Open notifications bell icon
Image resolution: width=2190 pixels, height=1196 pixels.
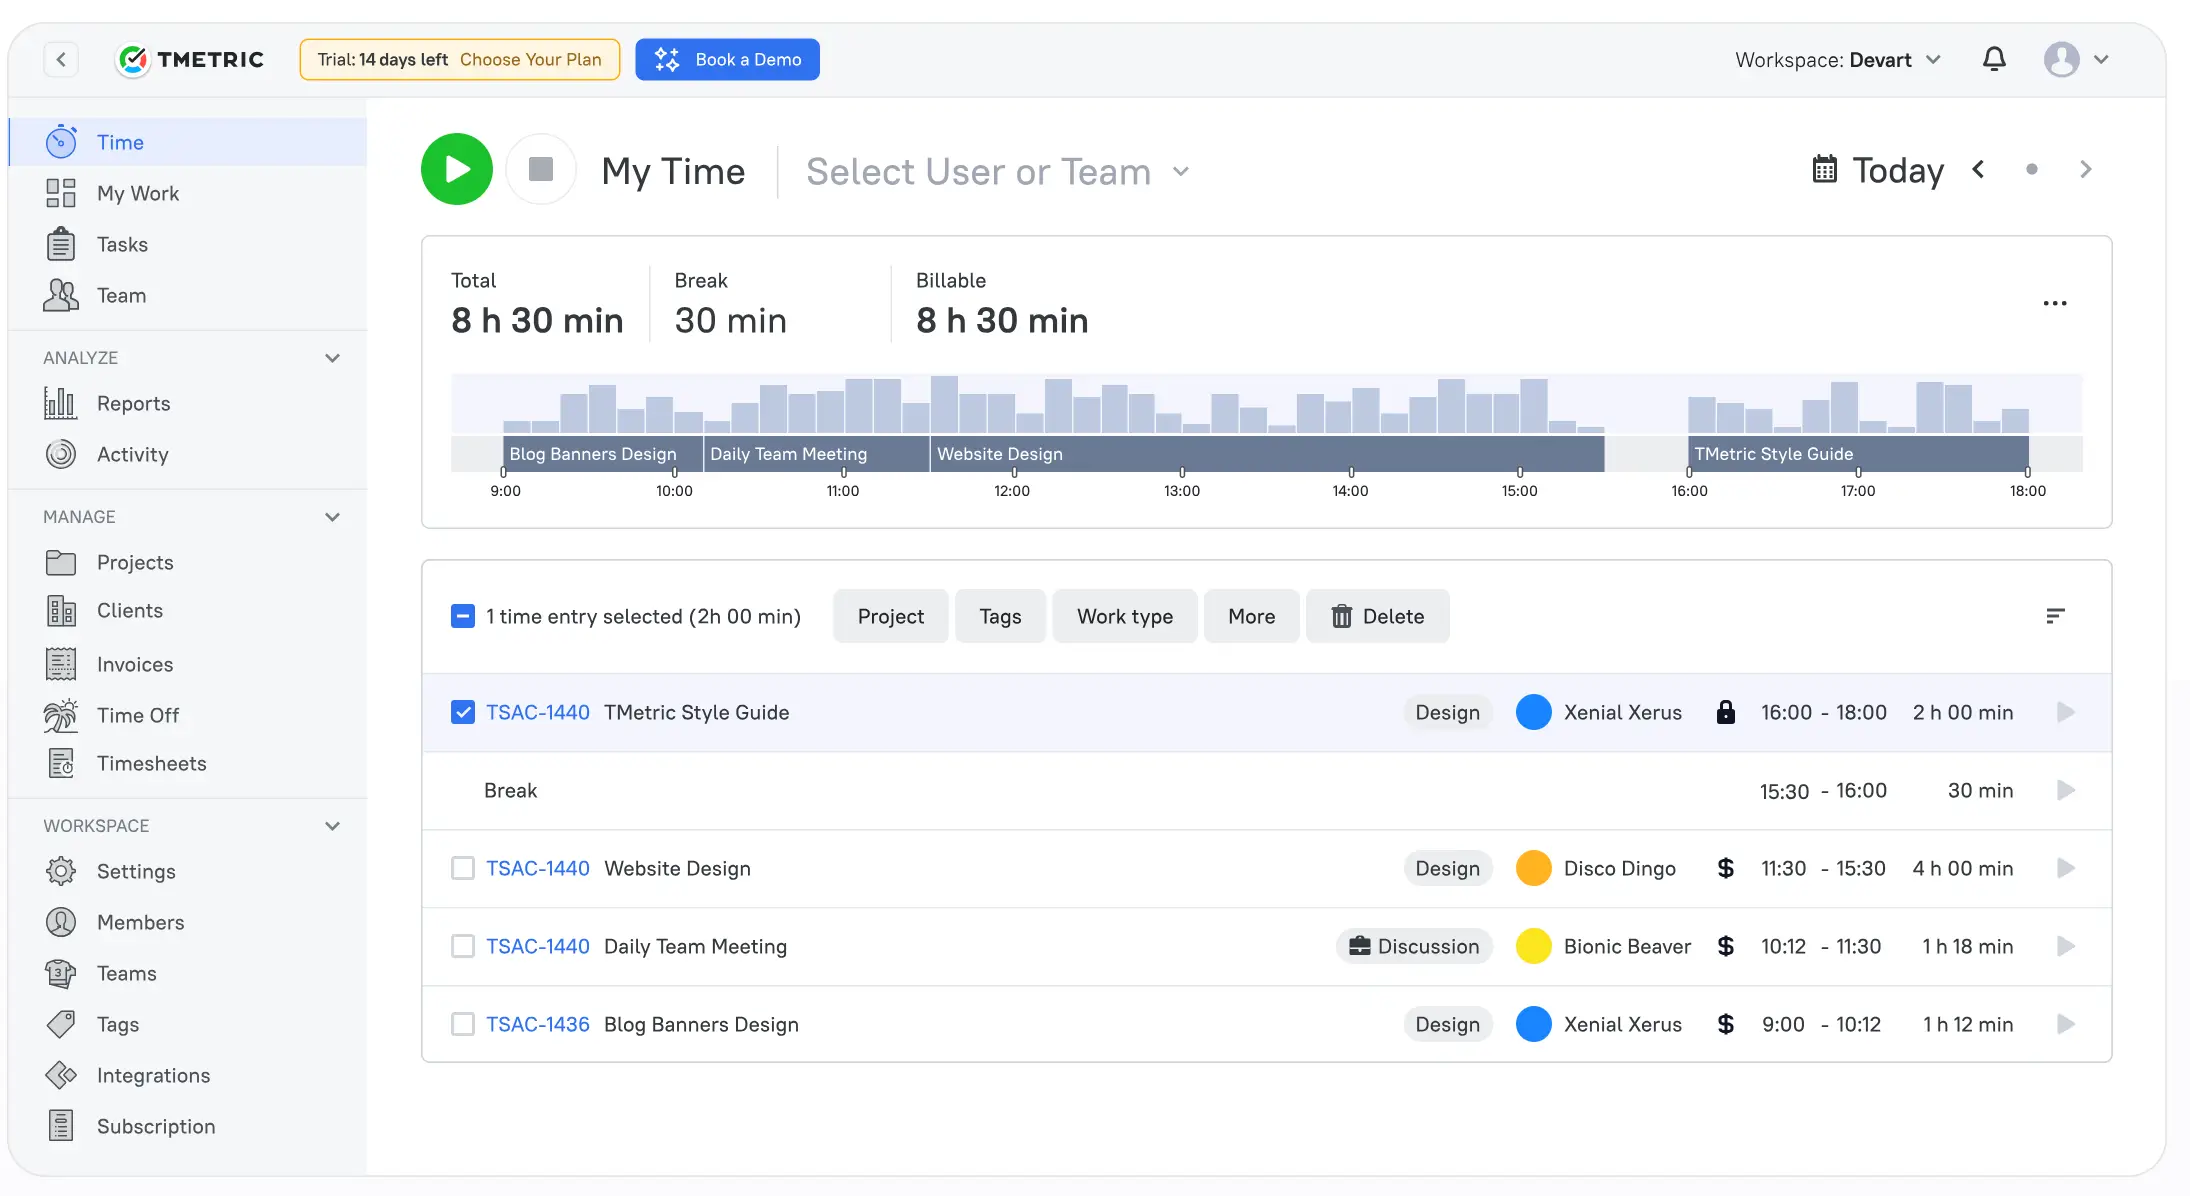click(1994, 59)
